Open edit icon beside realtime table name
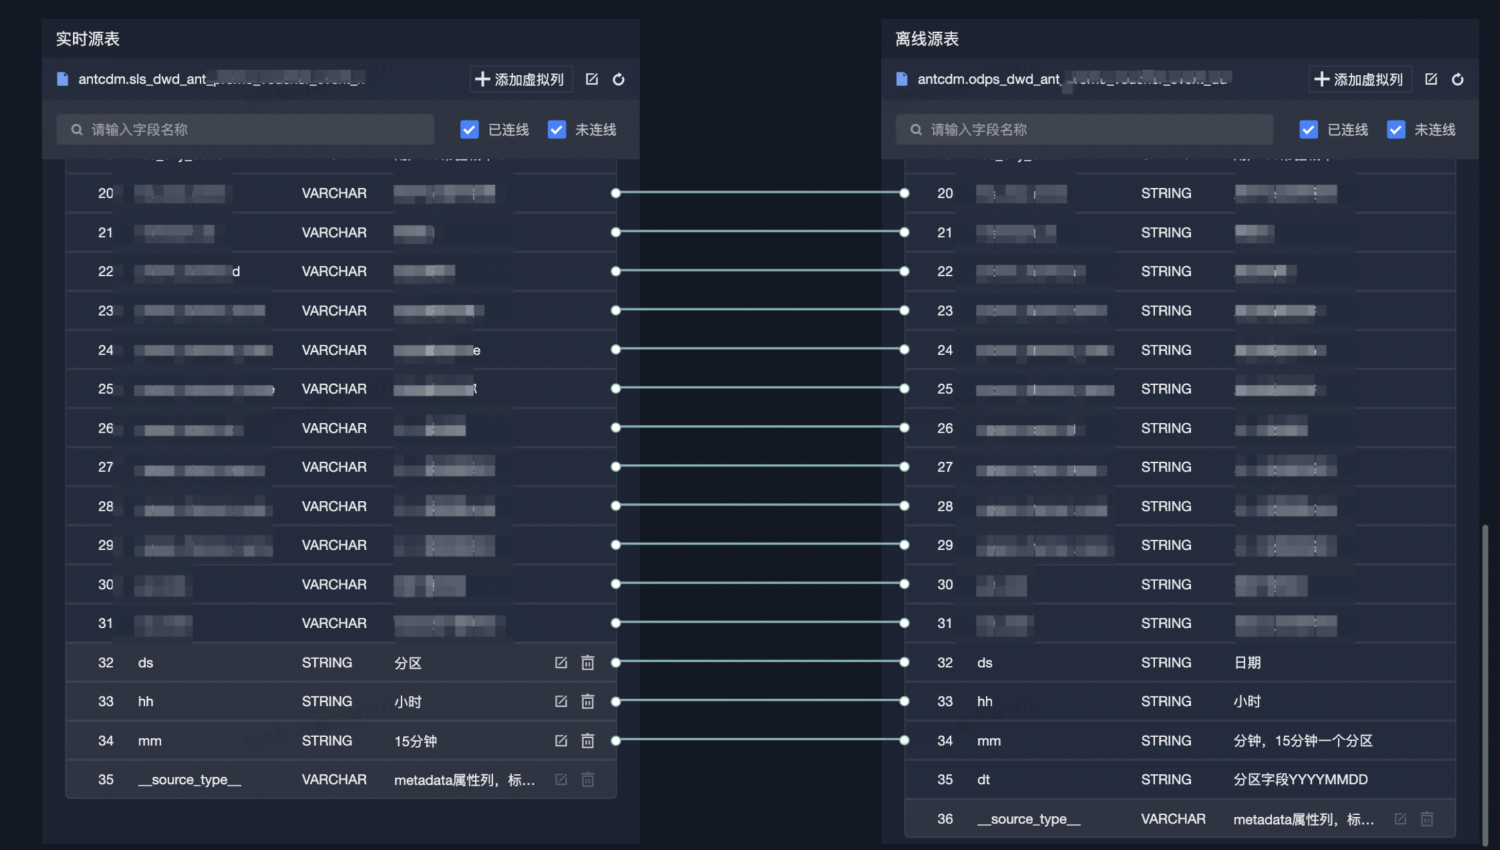1500x850 pixels. click(x=592, y=79)
